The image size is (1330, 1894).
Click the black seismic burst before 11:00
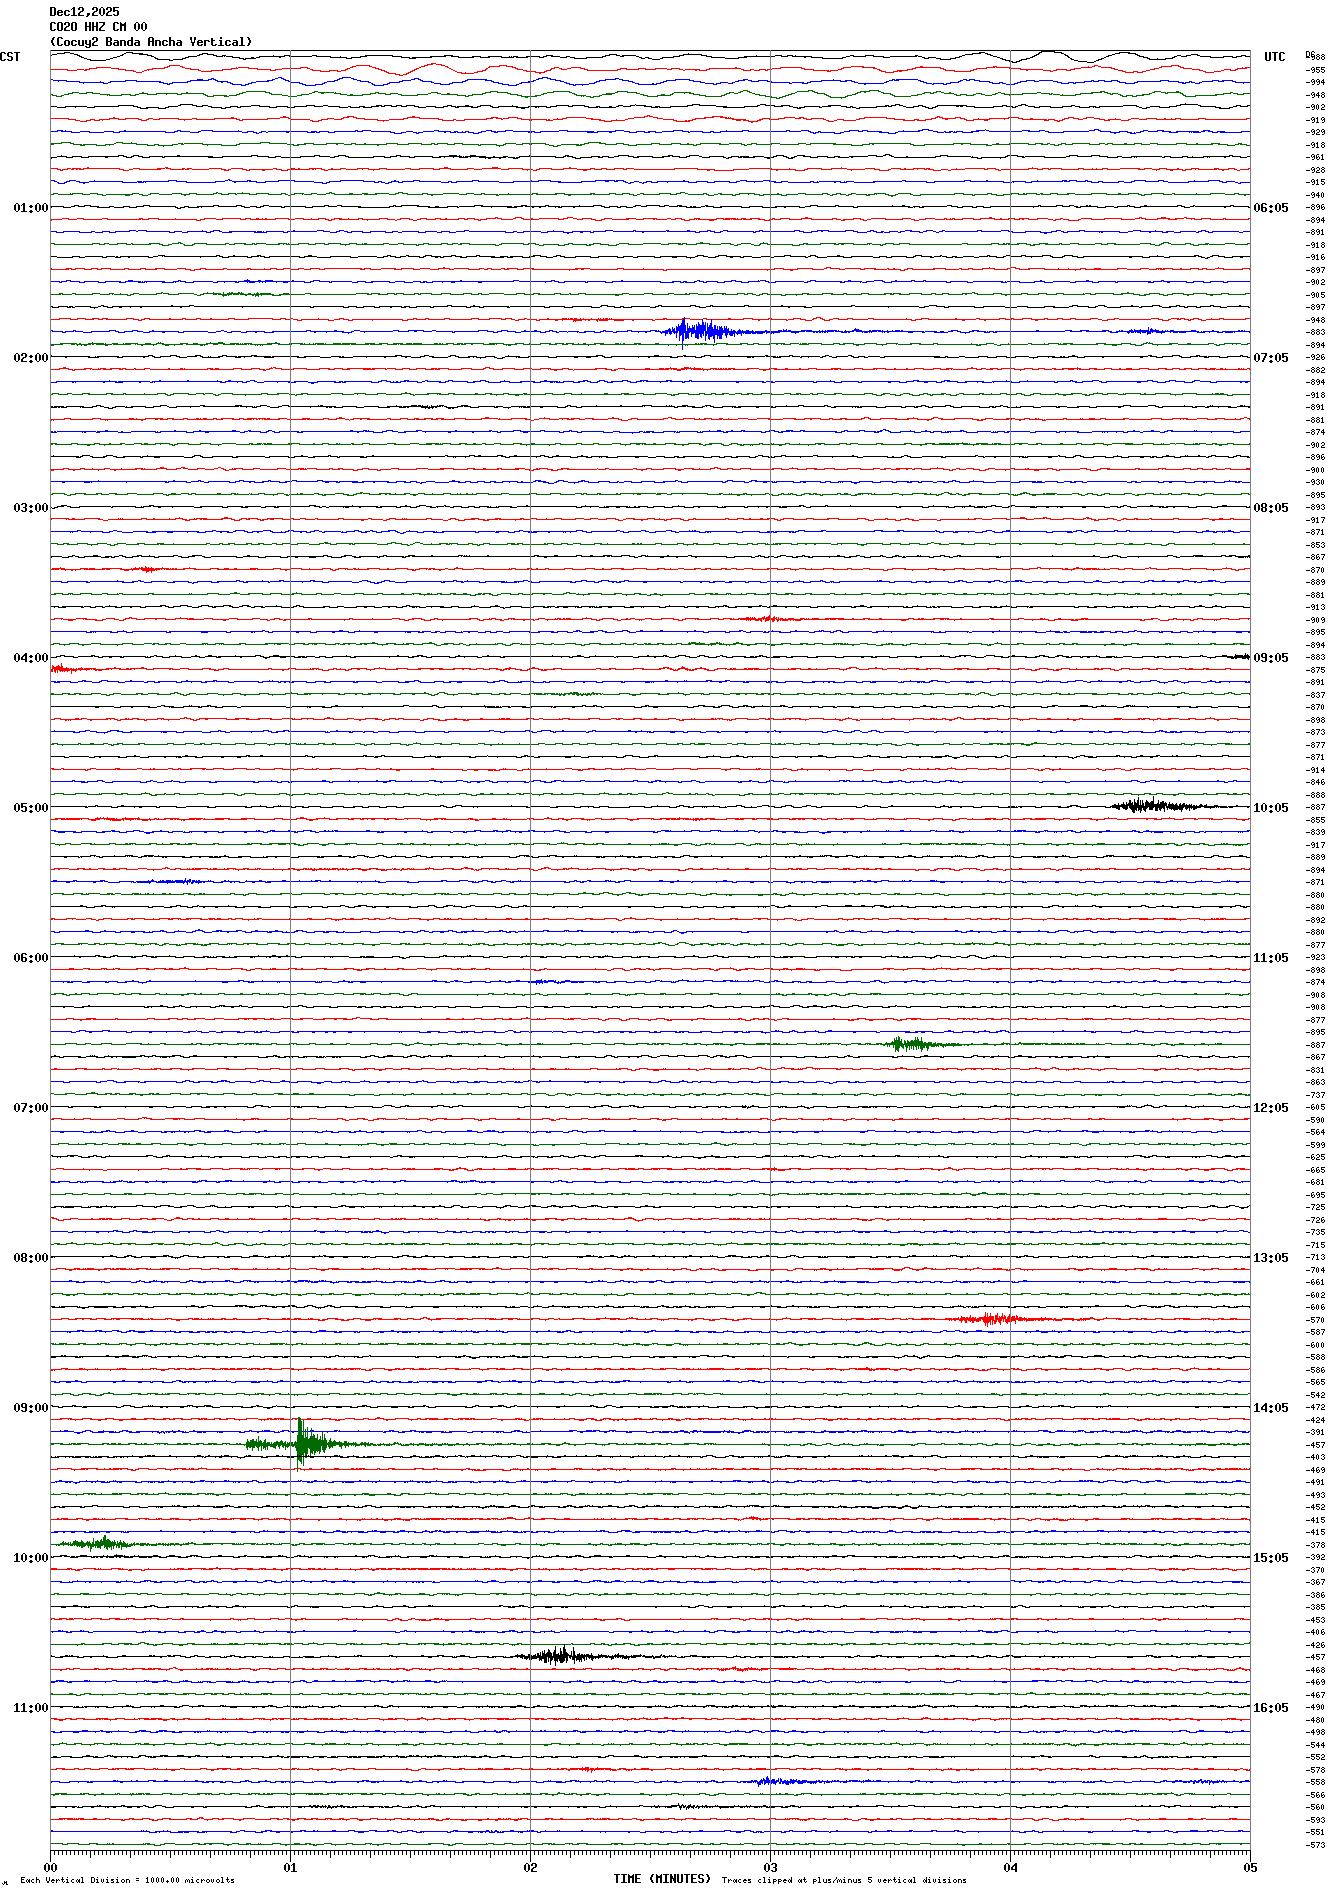point(557,1656)
